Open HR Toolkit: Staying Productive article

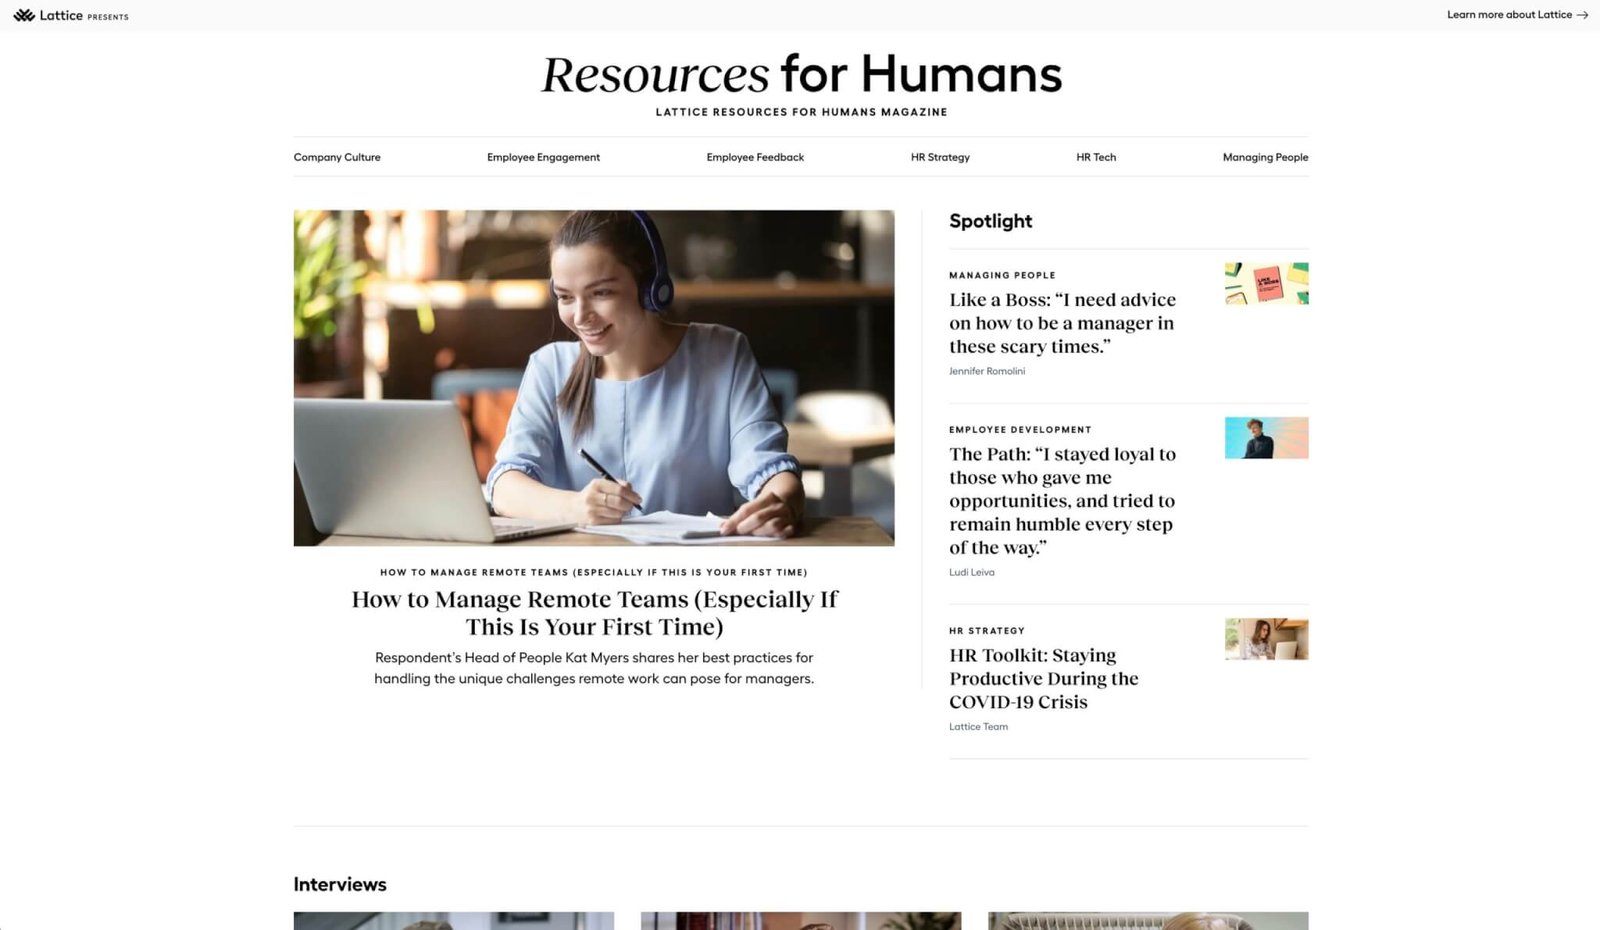1044,678
